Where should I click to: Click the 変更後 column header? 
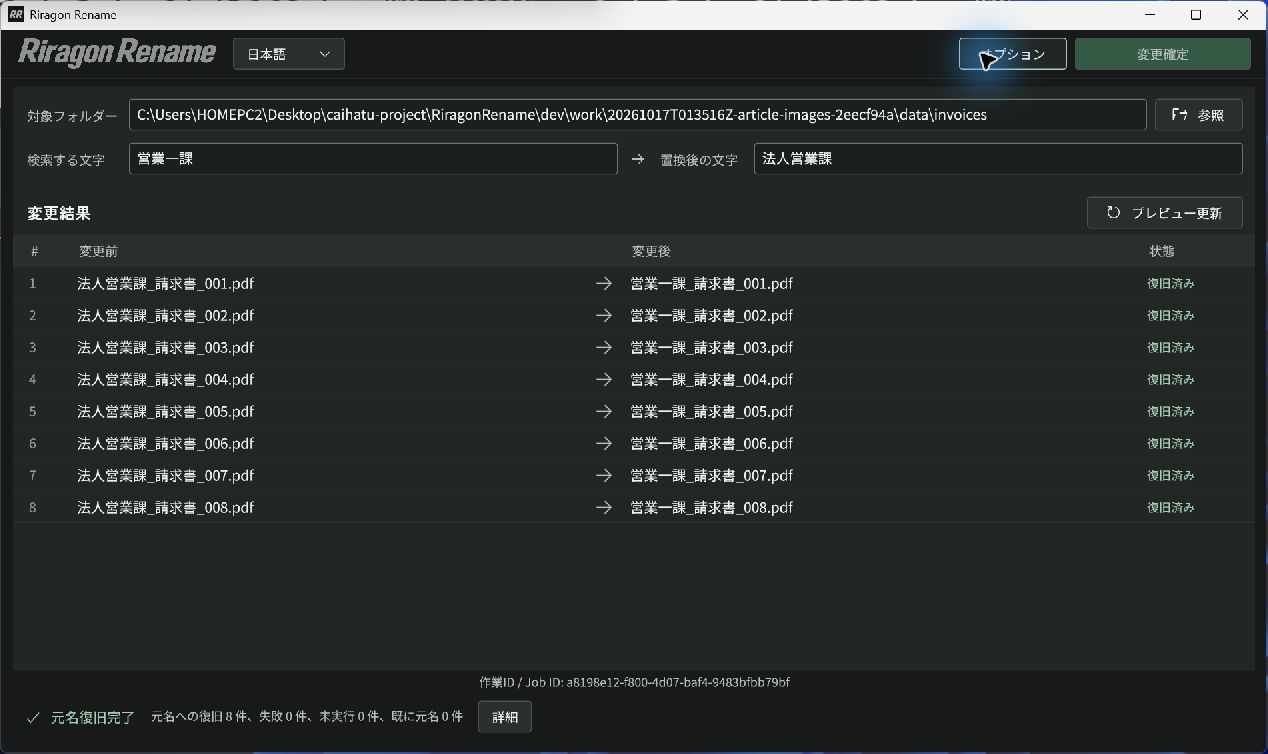pyautogui.click(x=651, y=251)
